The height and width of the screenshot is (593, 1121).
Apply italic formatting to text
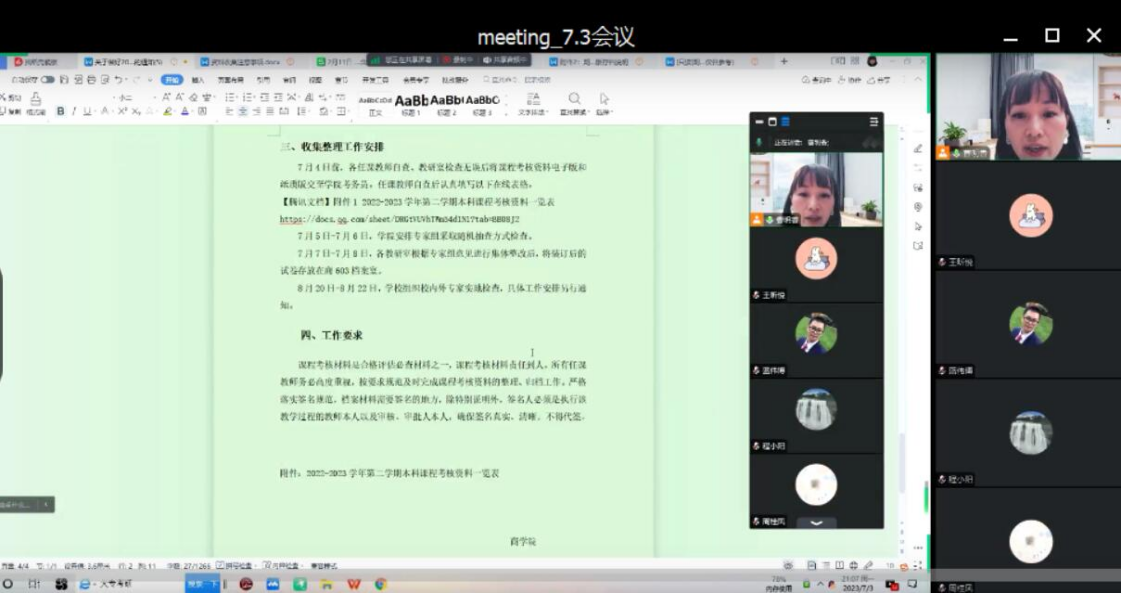[x=73, y=111]
